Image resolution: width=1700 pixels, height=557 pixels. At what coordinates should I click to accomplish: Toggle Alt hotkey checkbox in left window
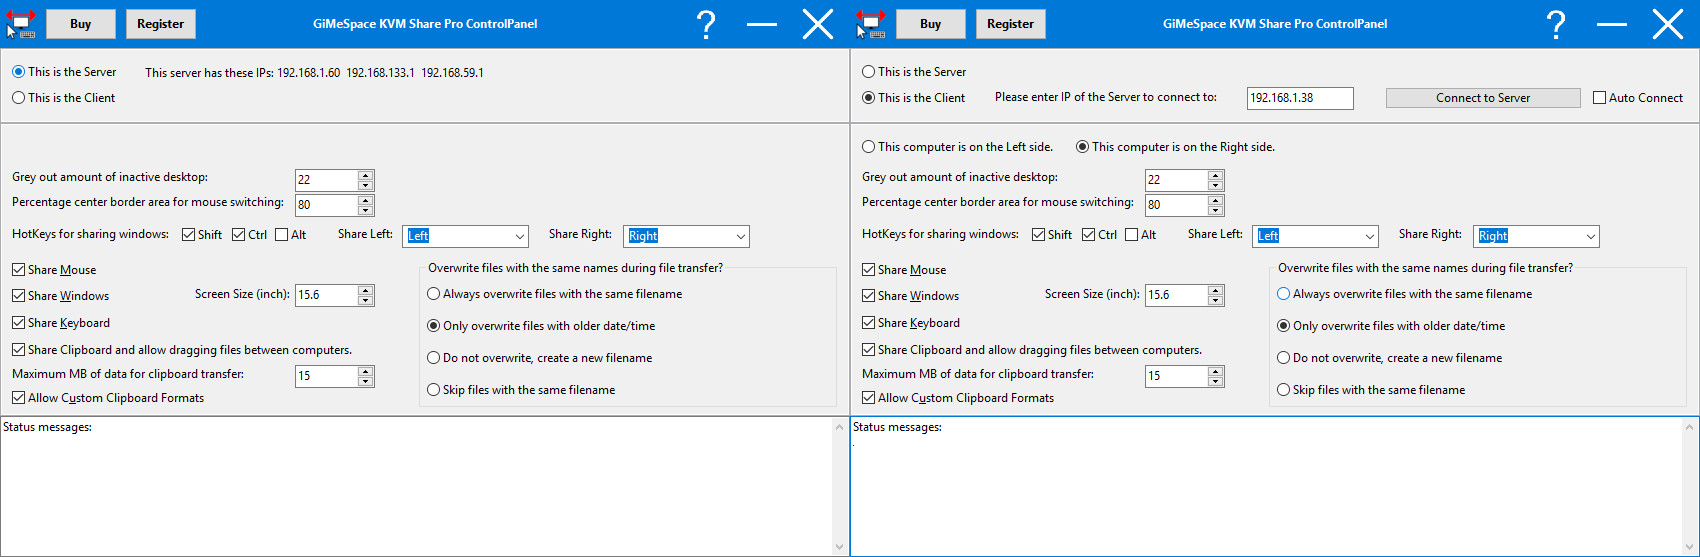(282, 235)
